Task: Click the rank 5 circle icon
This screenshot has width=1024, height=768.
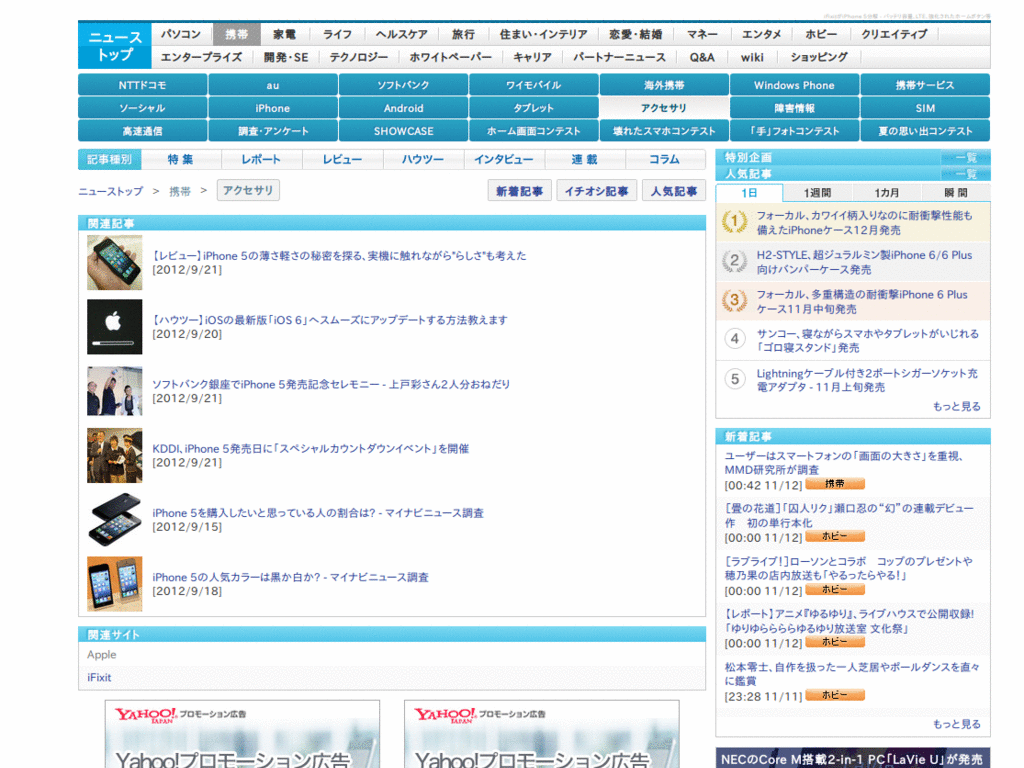Action: [x=735, y=379]
